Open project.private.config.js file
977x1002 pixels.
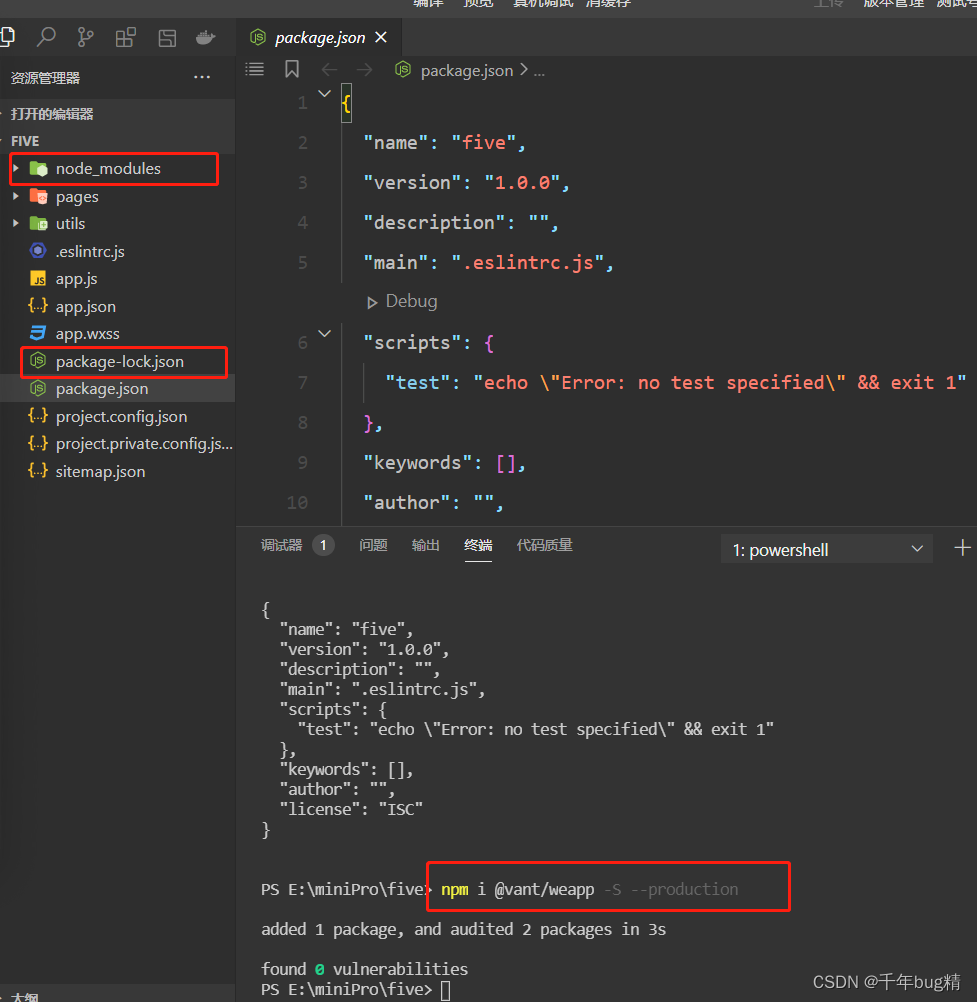144,443
